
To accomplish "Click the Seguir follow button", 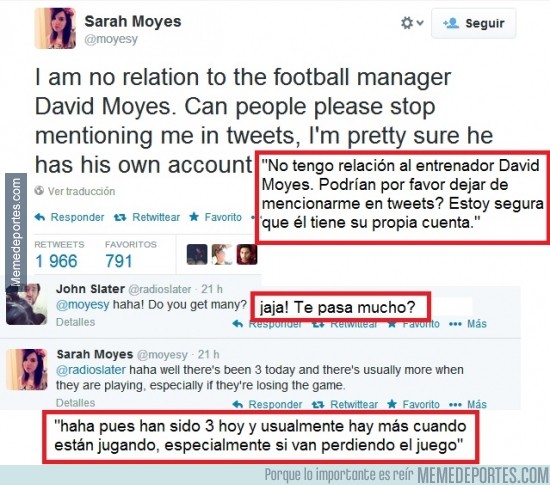I will point(474,23).
